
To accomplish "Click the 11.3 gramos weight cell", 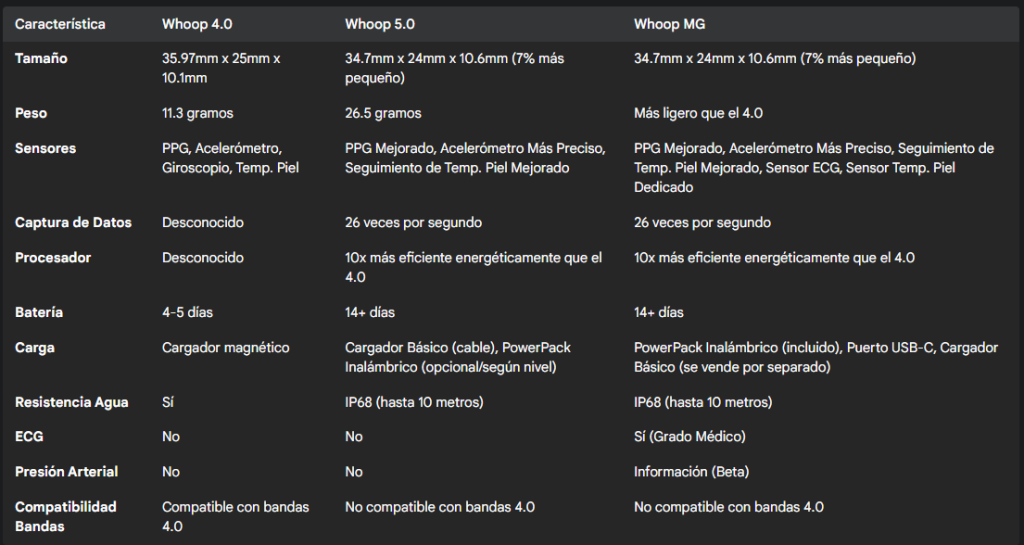I will [x=197, y=113].
